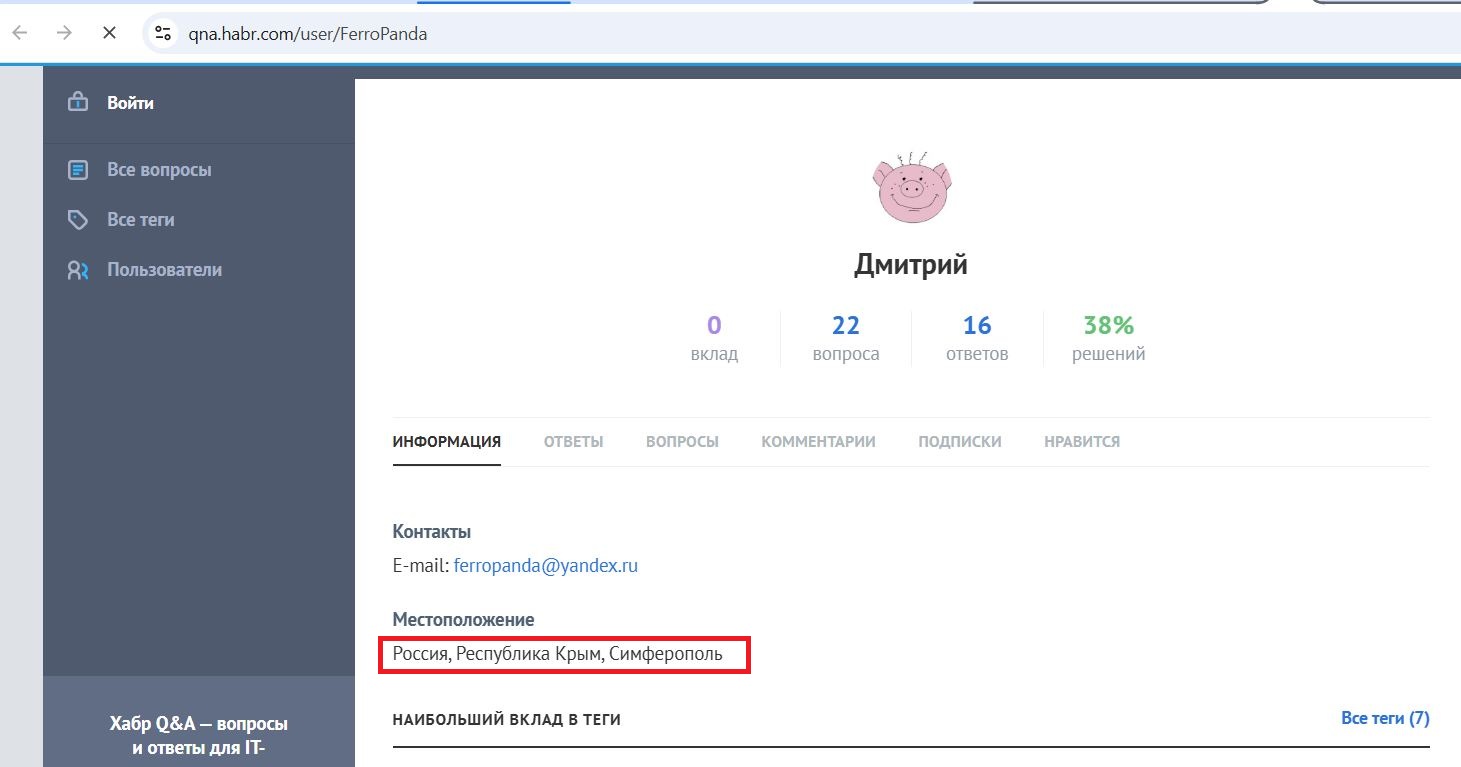Click the tag icon next to 'Все теги'
Screen dimensions: 1461x767
(78, 219)
